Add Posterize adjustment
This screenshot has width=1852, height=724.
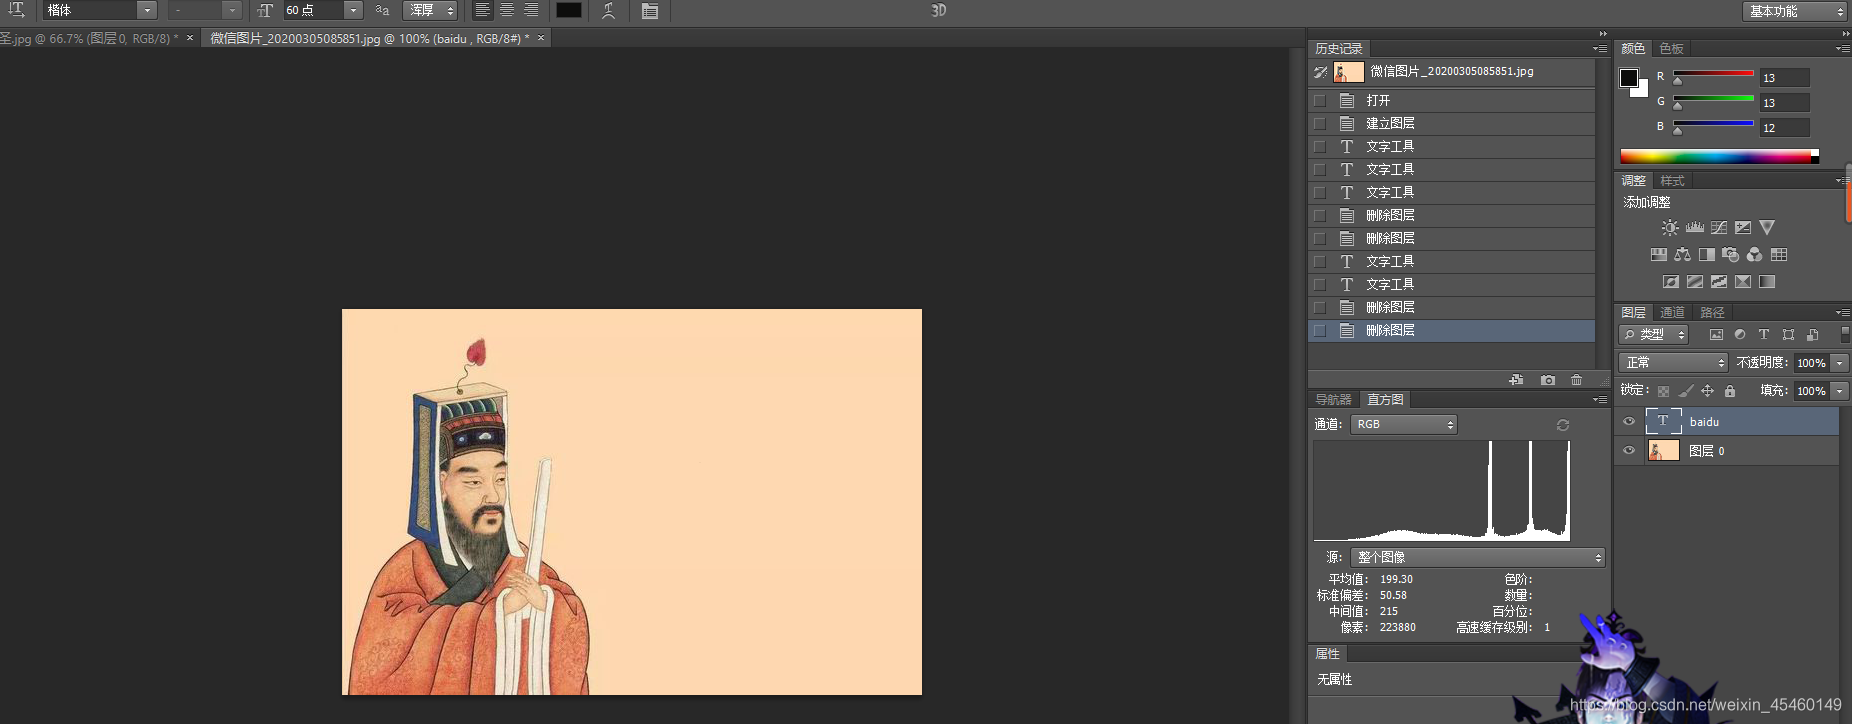click(1694, 282)
